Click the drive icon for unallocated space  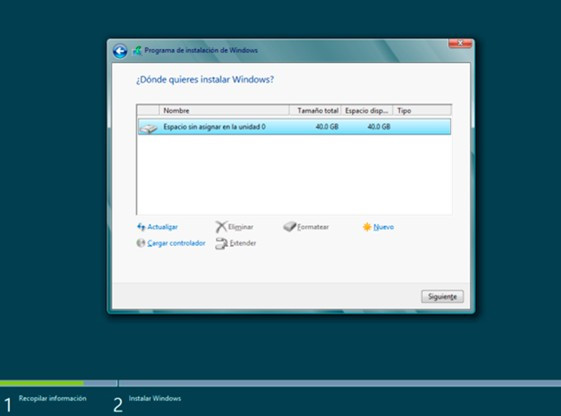pyautogui.click(x=148, y=127)
